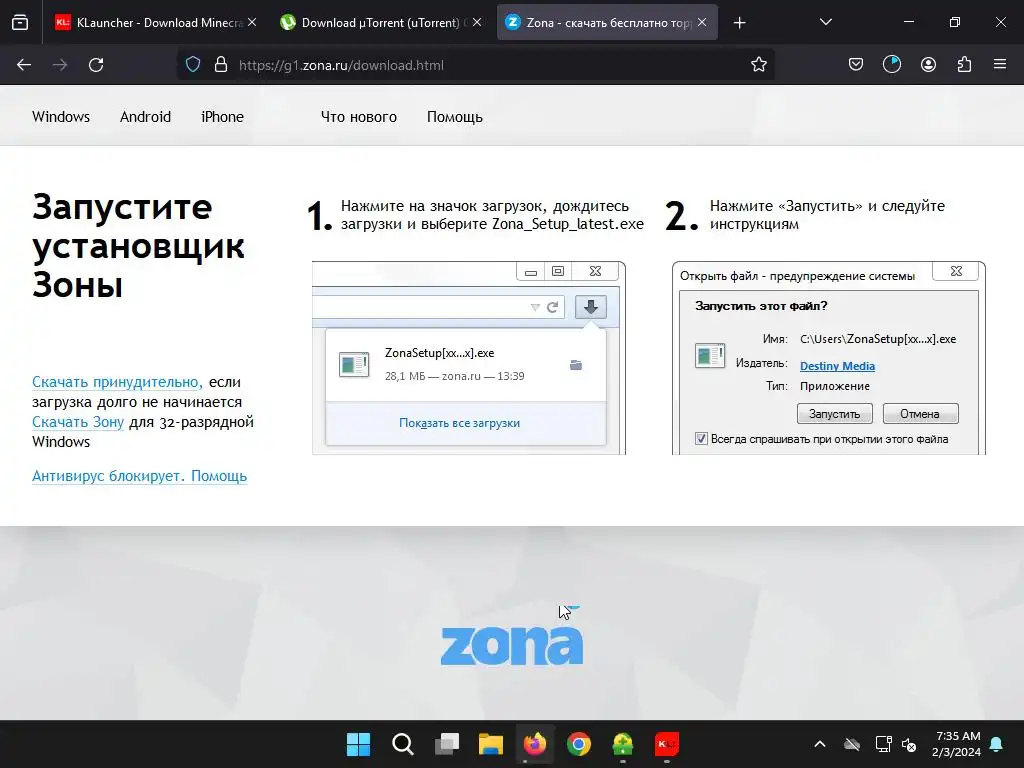
Task: Click the Скачать Зону 32-bit link
Action: point(78,422)
